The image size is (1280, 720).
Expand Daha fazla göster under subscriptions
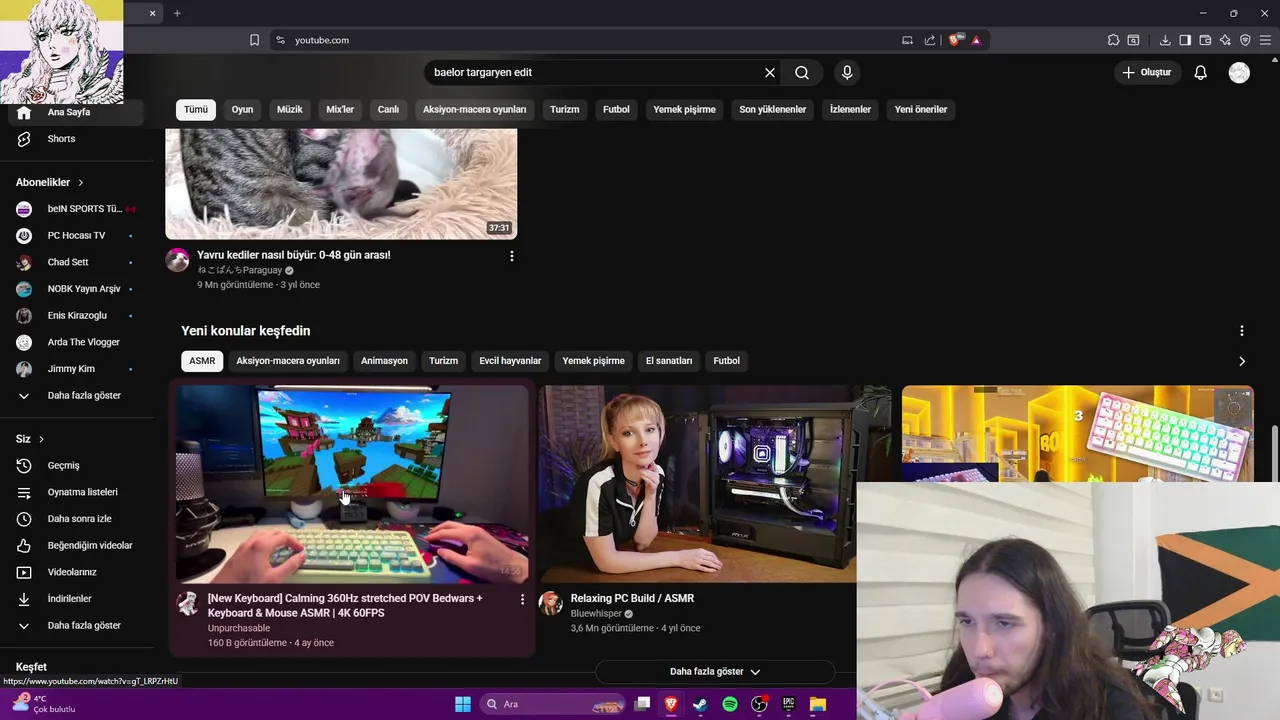76,395
